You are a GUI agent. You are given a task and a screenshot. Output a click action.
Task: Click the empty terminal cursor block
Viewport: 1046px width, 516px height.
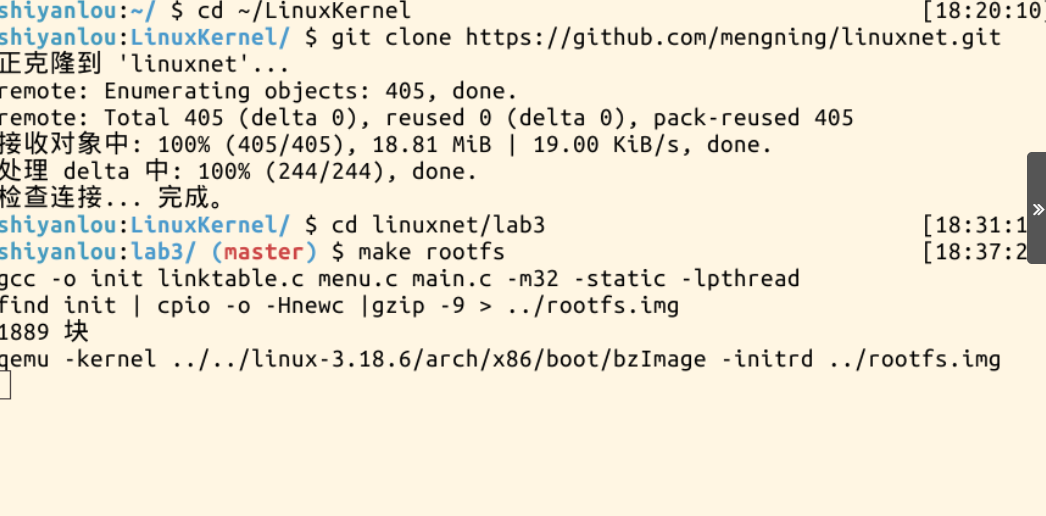(x=5, y=386)
